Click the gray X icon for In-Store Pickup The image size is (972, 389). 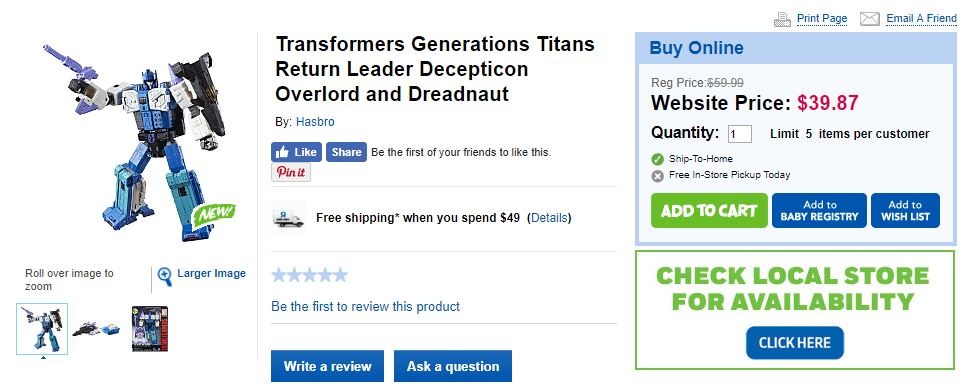(658, 176)
